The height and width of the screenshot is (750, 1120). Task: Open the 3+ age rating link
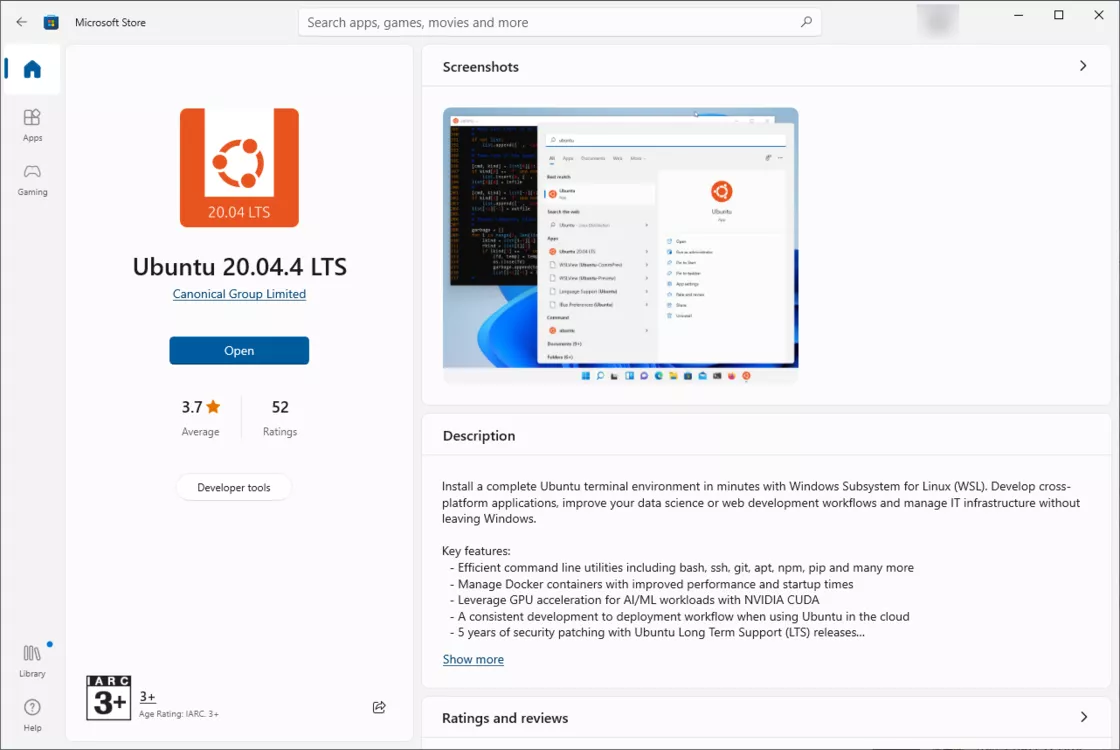click(x=147, y=696)
